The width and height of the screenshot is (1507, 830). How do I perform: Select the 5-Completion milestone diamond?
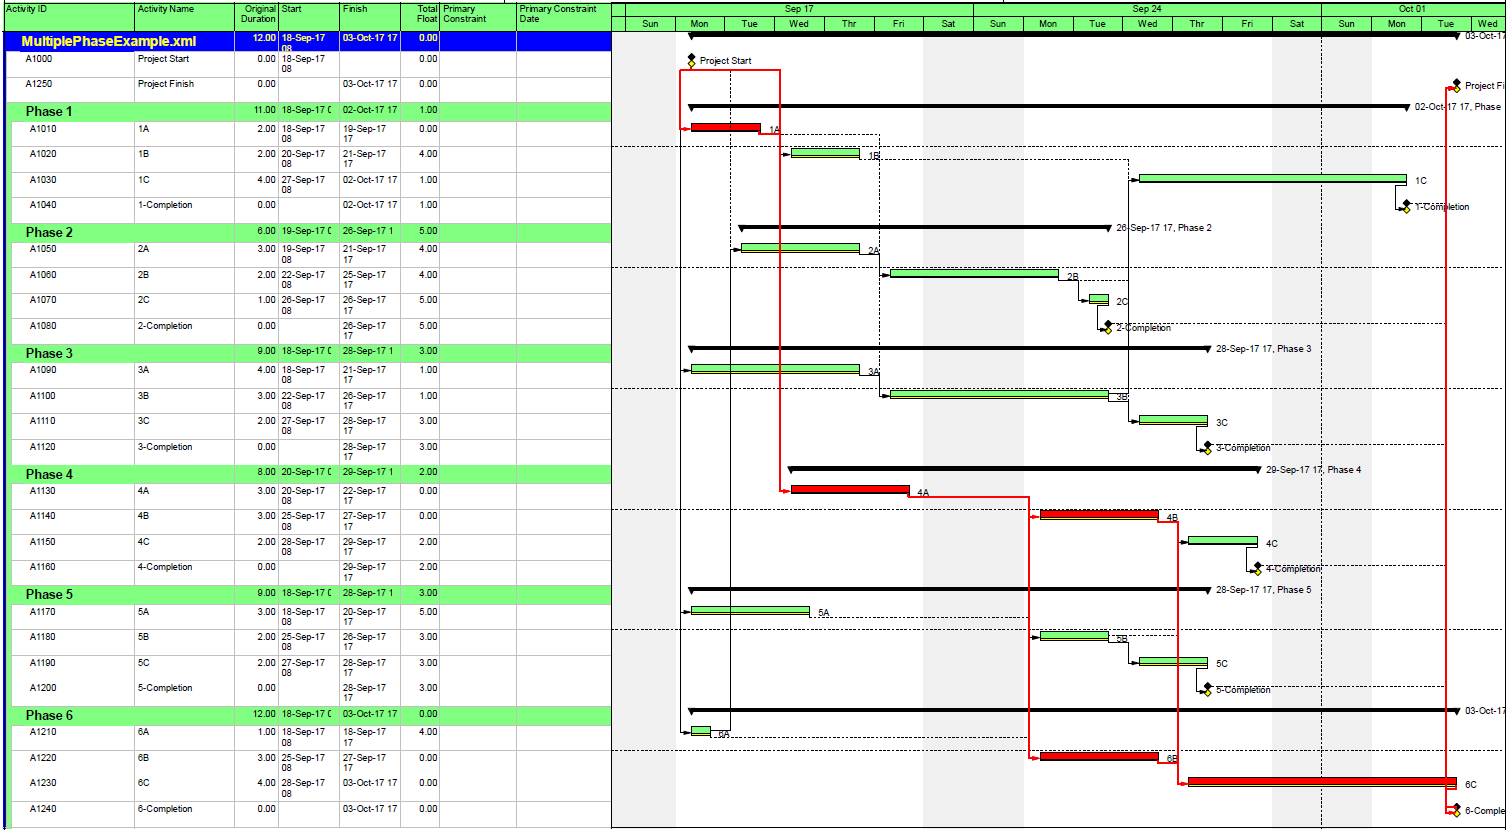1206,688
